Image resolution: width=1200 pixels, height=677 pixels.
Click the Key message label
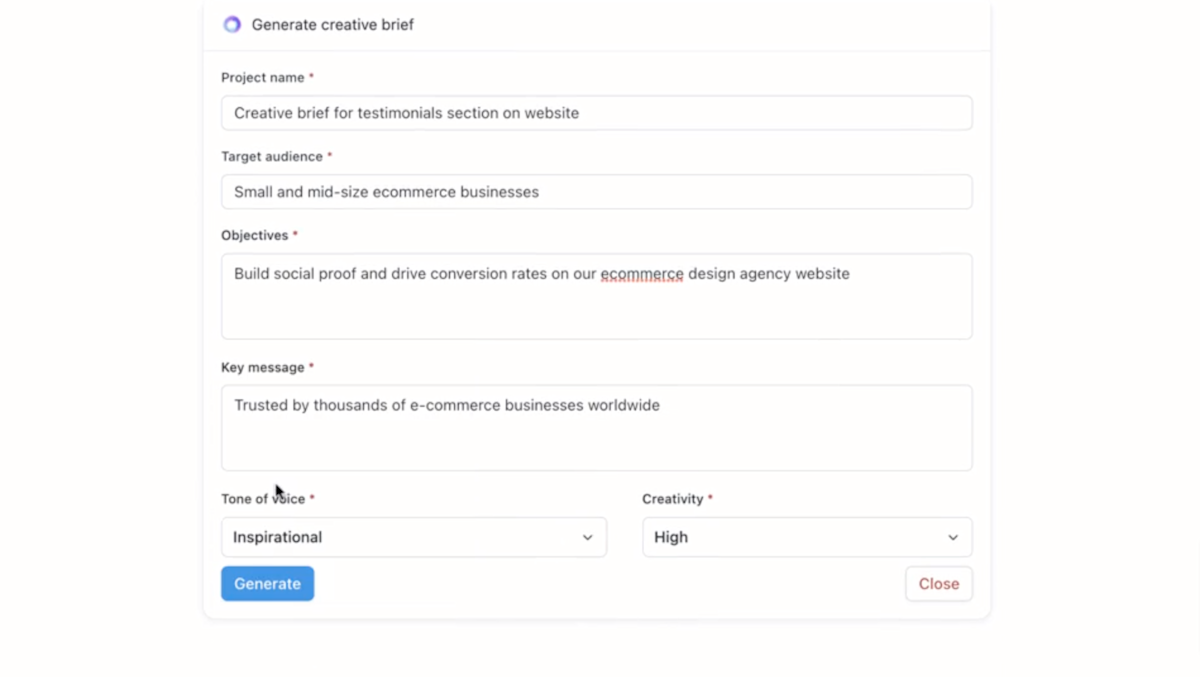click(260, 367)
